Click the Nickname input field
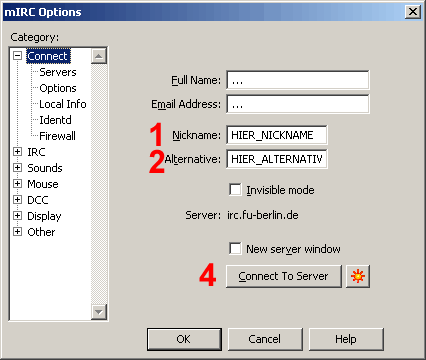The image size is (426, 360). [277, 135]
